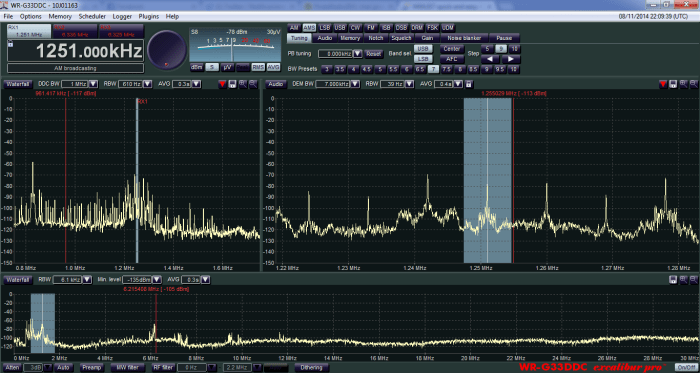Click the PB tuning 0.000kHz field
This screenshot has width=700, height=373.
pyautogui.click(x=335, y=54)
